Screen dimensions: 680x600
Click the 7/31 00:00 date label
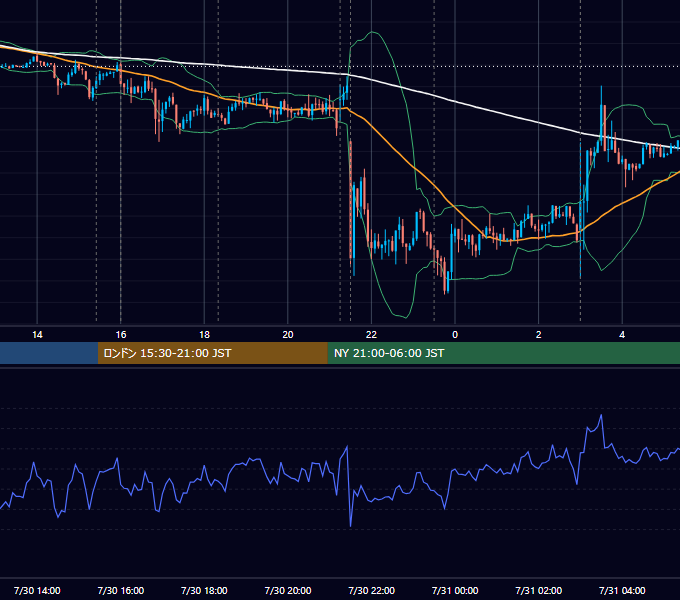tap(455, 590)
